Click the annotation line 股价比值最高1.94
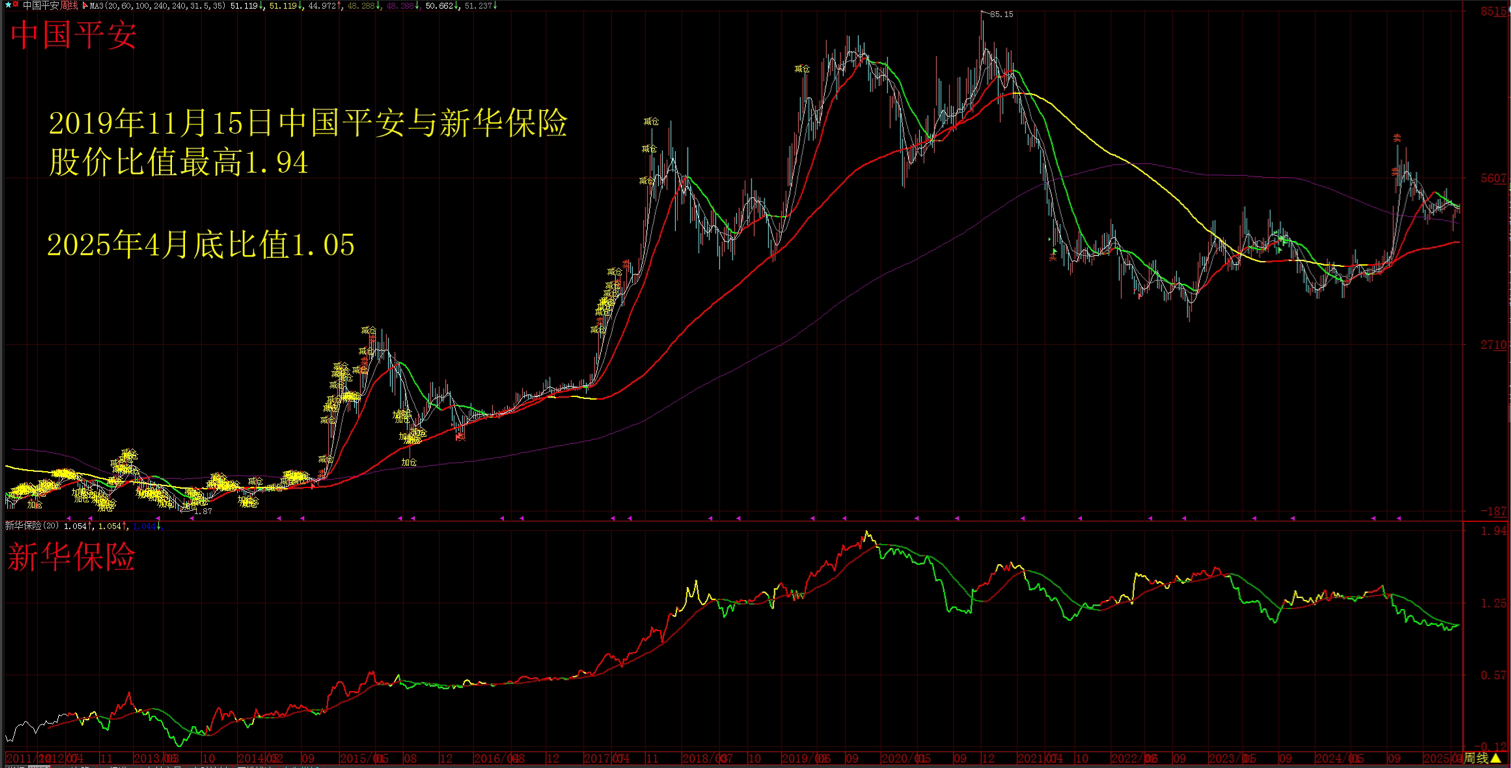This screenshot has width=1511, height=768. (x=178, y=163)
